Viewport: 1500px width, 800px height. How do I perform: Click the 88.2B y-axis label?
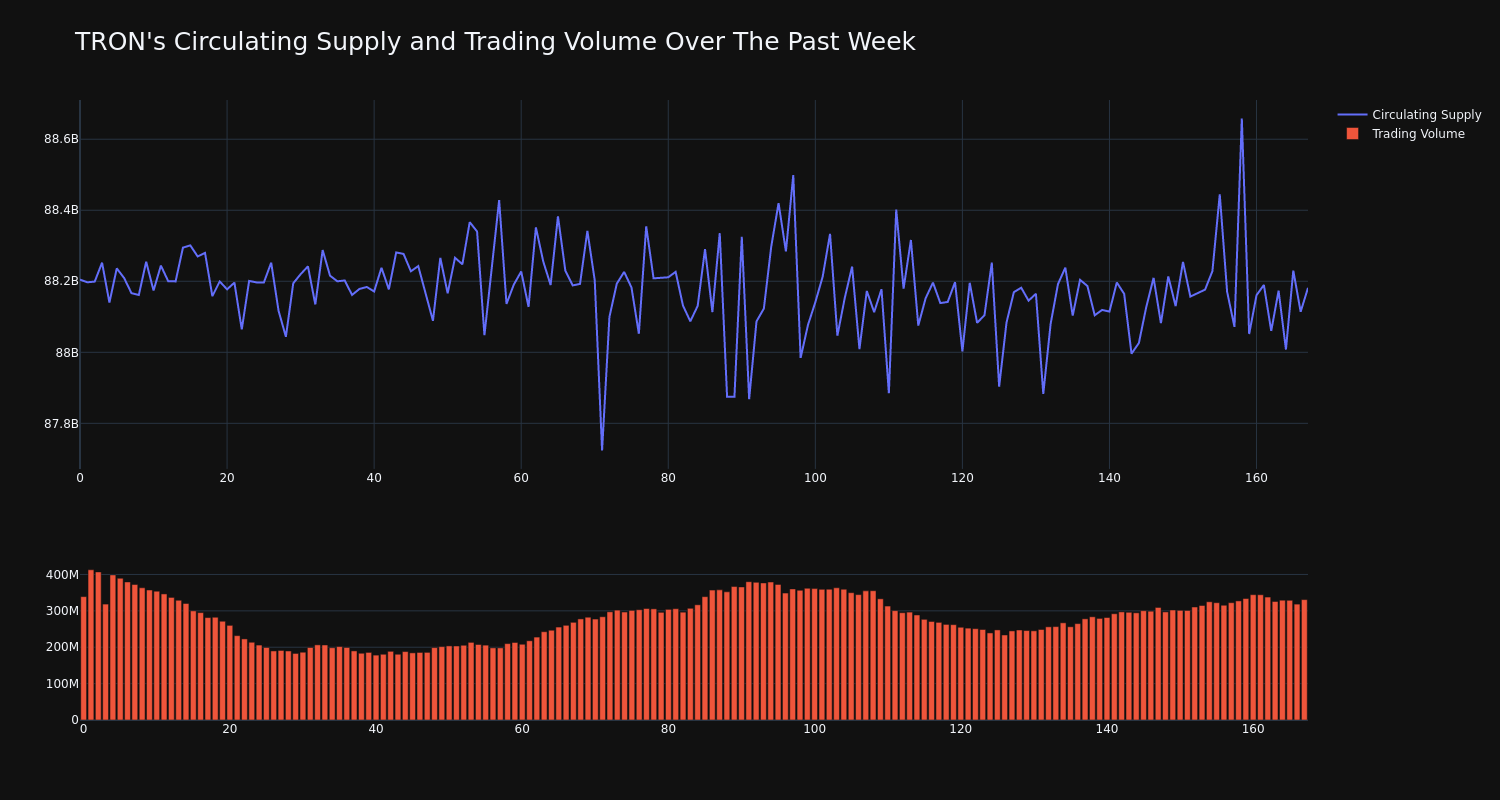[x=61, y=281]
